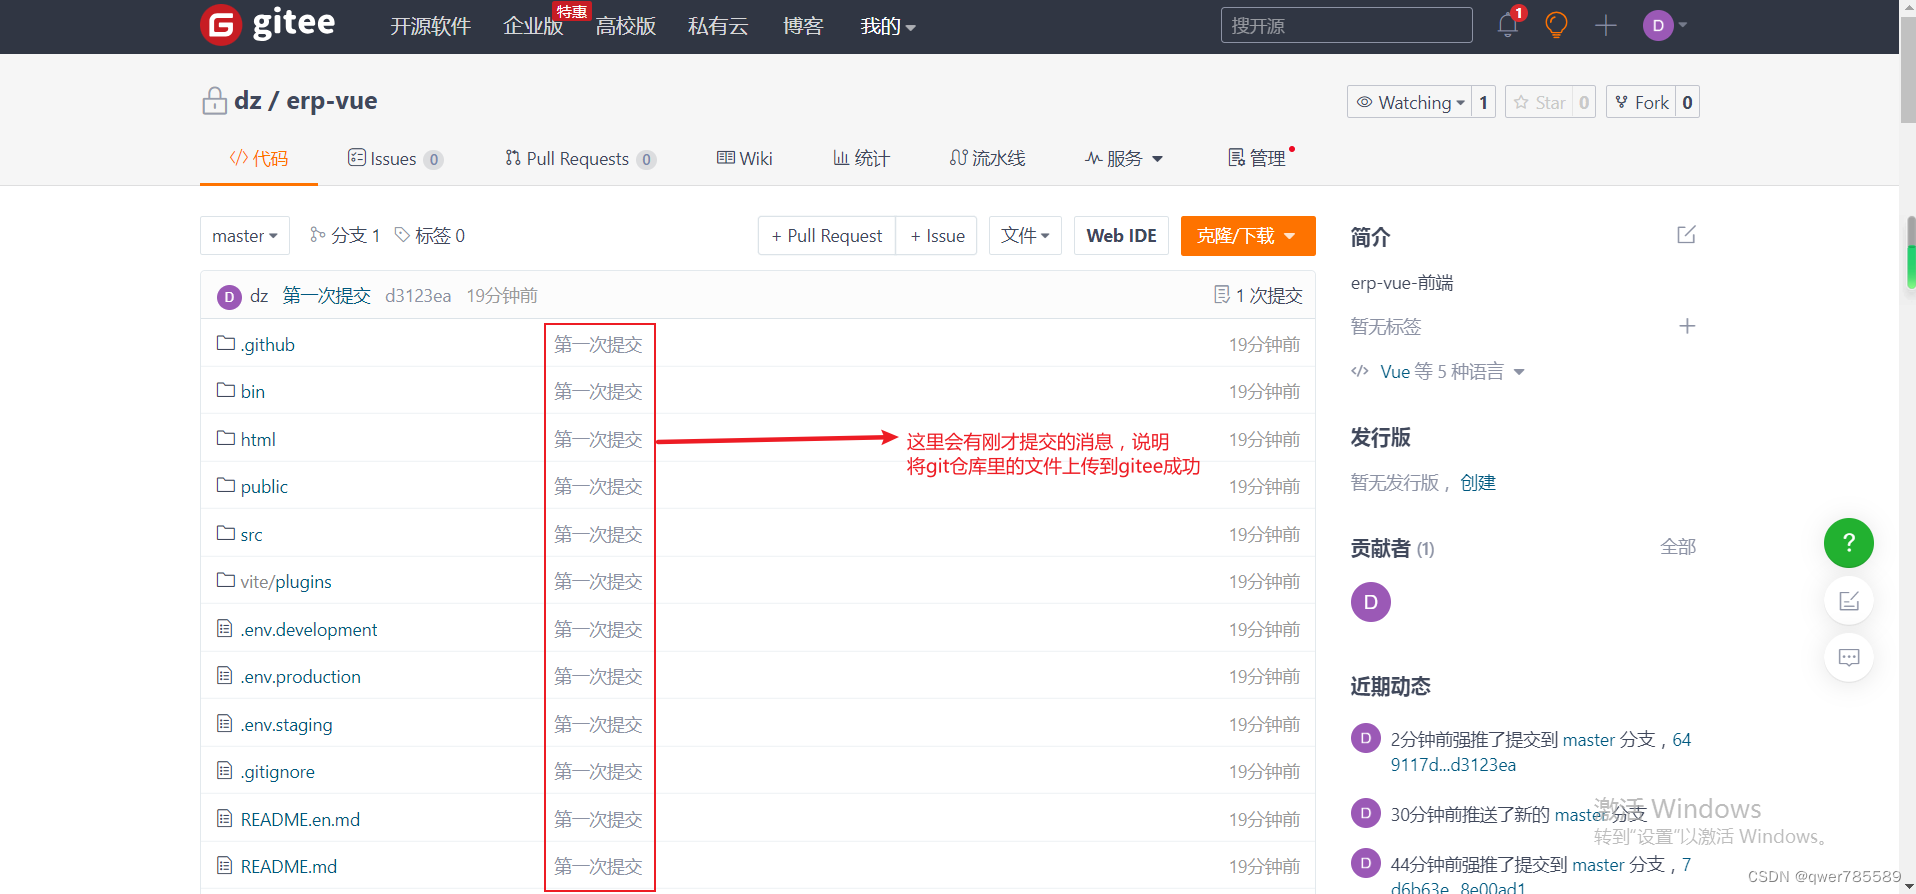Open 企业版 in the top menu

[533, 26]
